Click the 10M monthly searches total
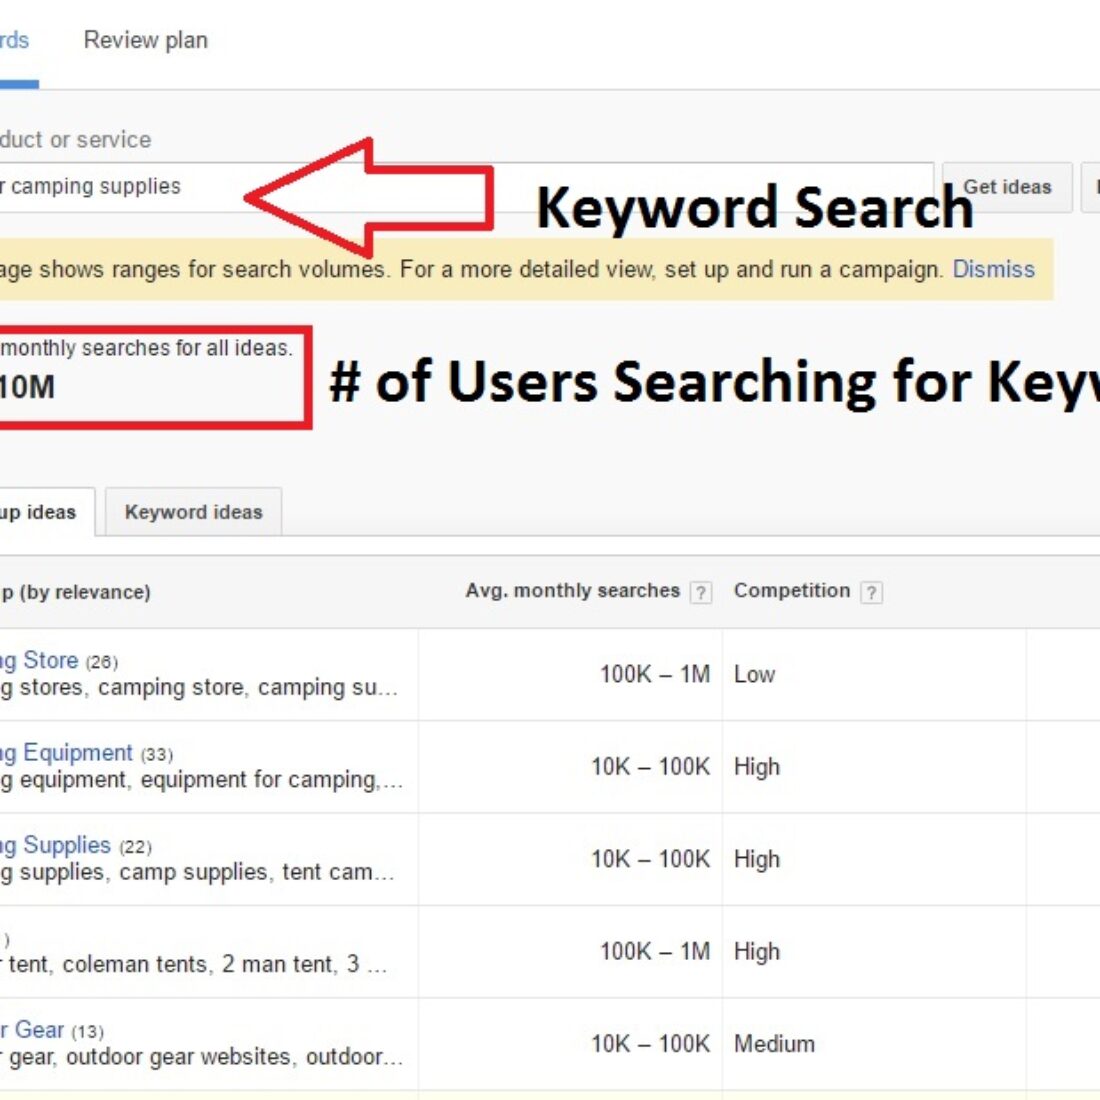Screen dimensions: 1100x1100 pyautogui.click(x=28, y=386)
